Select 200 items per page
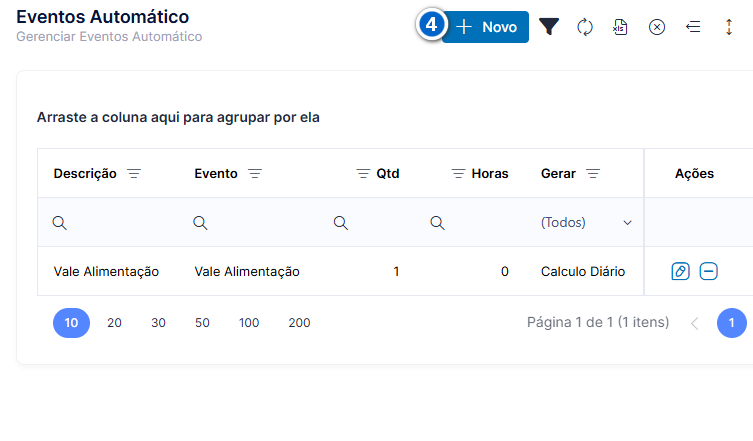The image size is (753, 441). click(x=299, y=323)
